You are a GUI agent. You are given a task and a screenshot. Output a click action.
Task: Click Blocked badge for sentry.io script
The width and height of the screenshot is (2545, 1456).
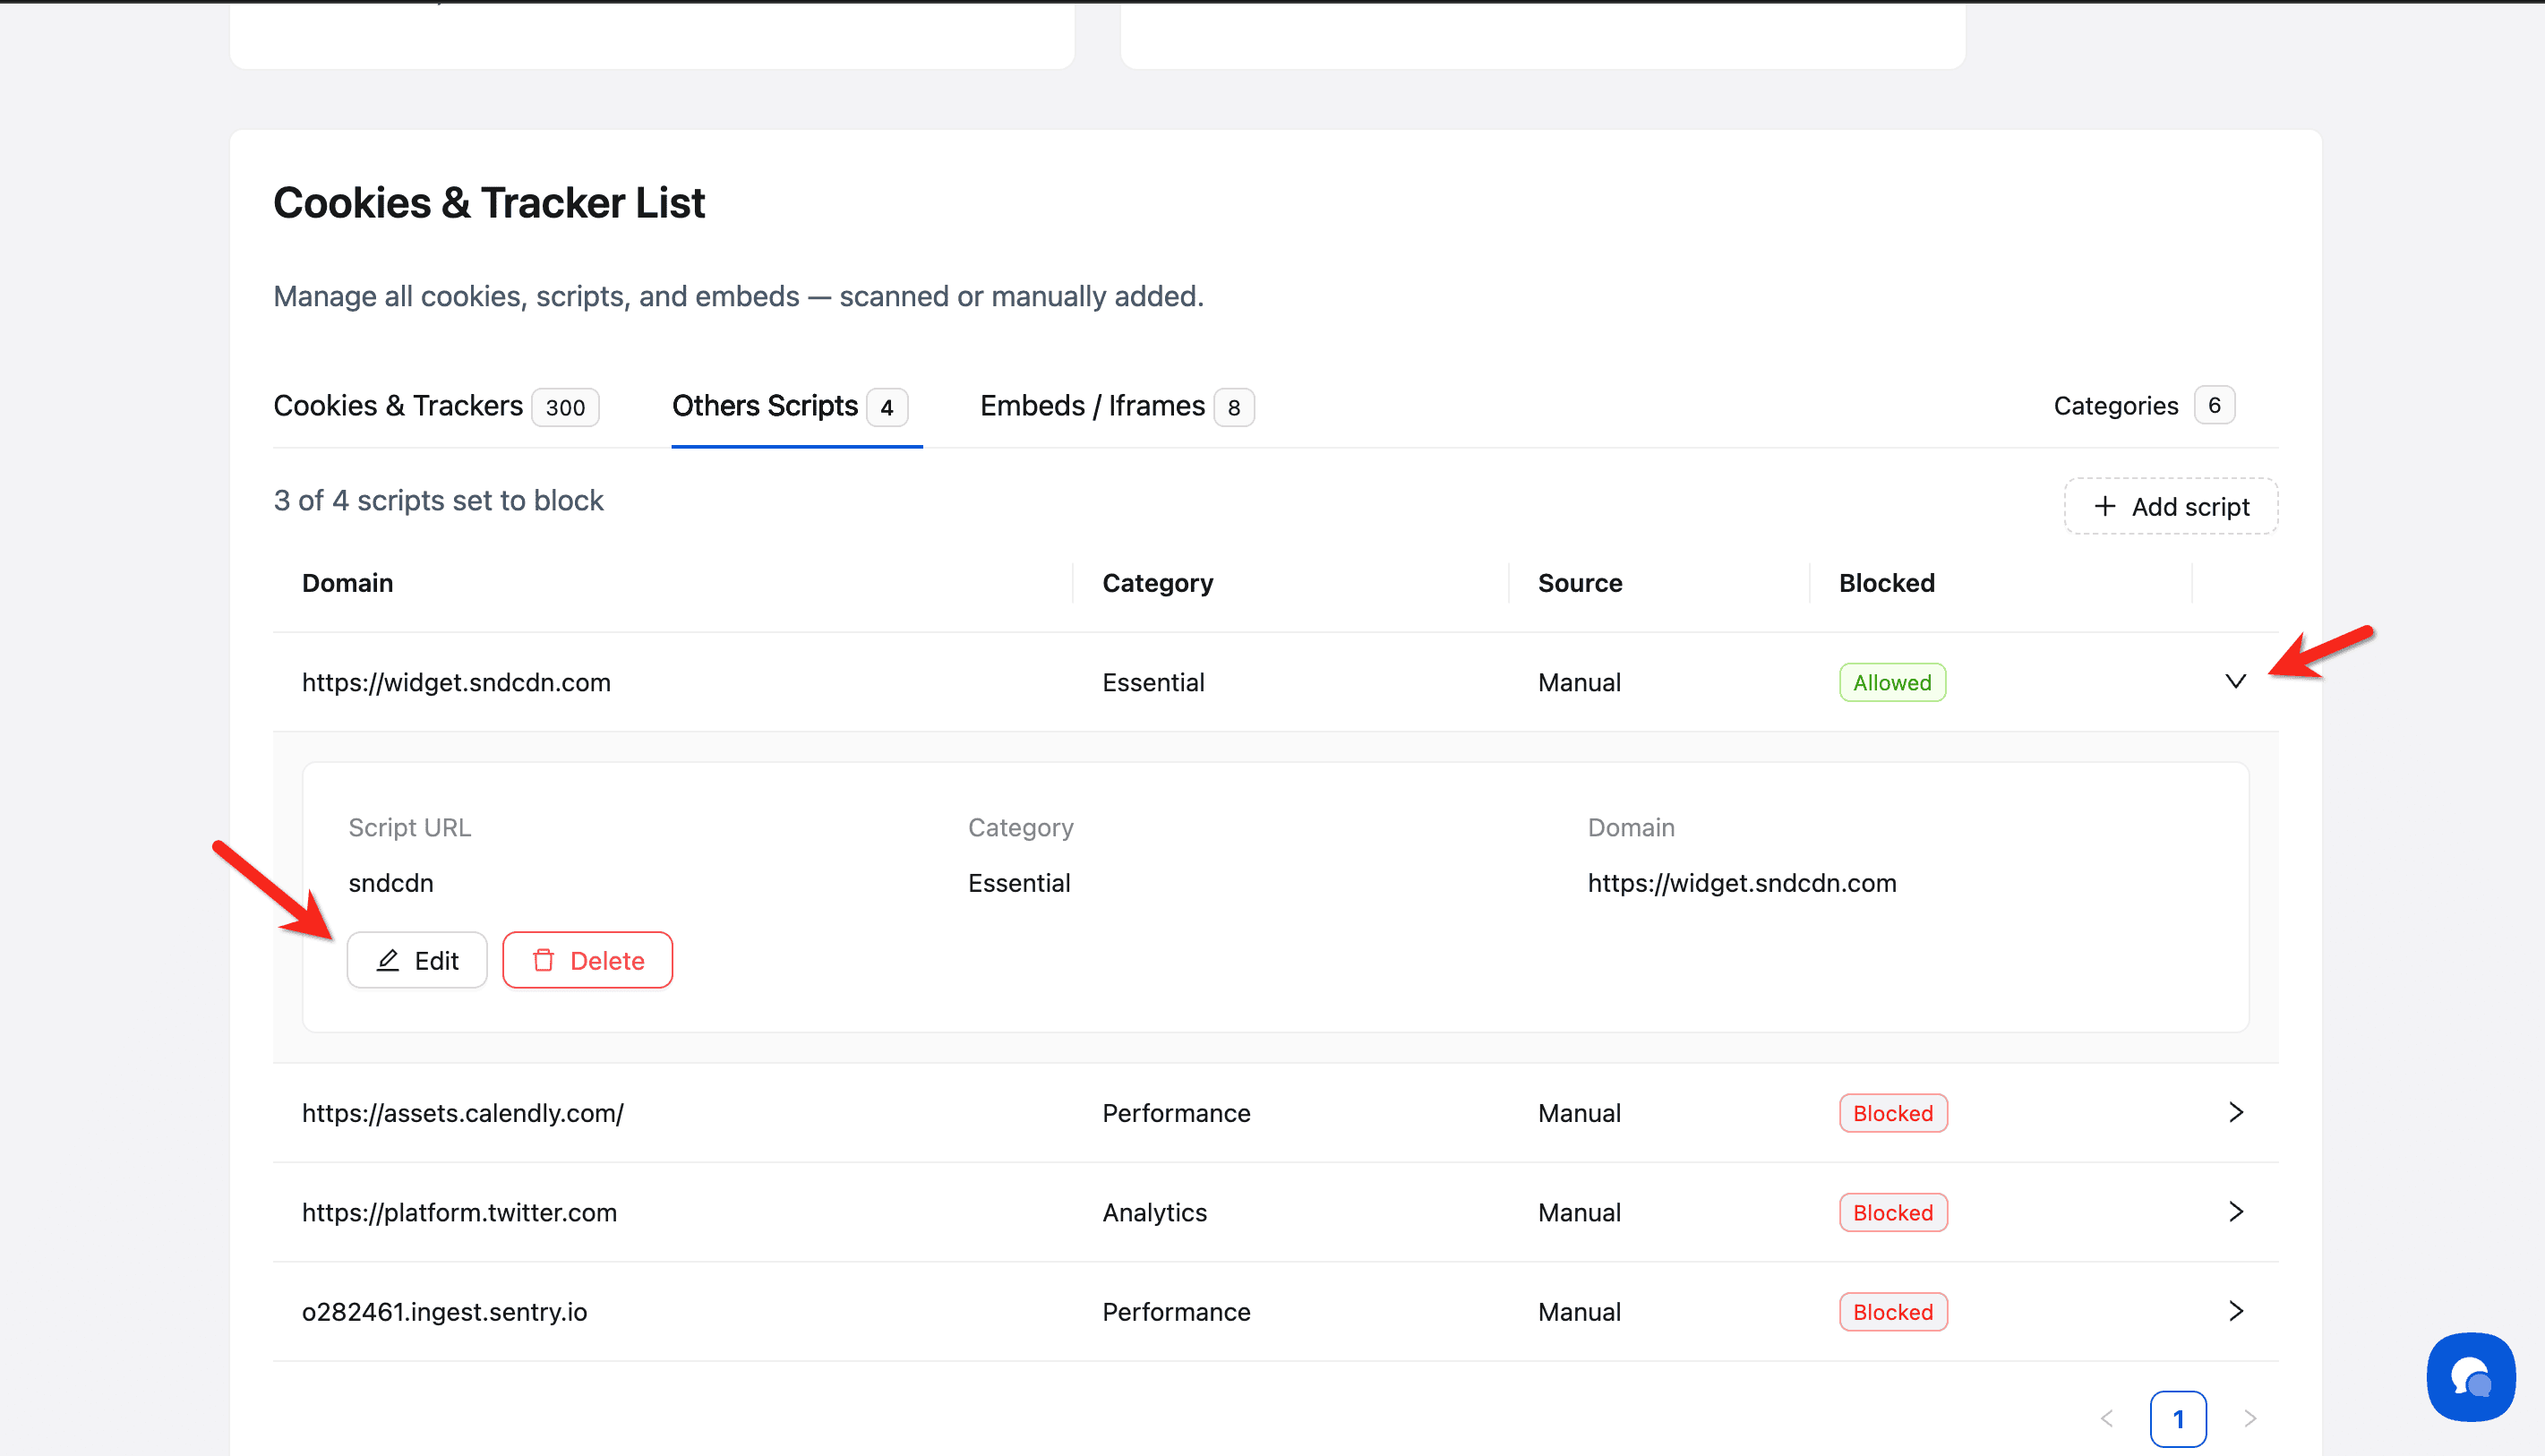(x=1892, y=1311)
